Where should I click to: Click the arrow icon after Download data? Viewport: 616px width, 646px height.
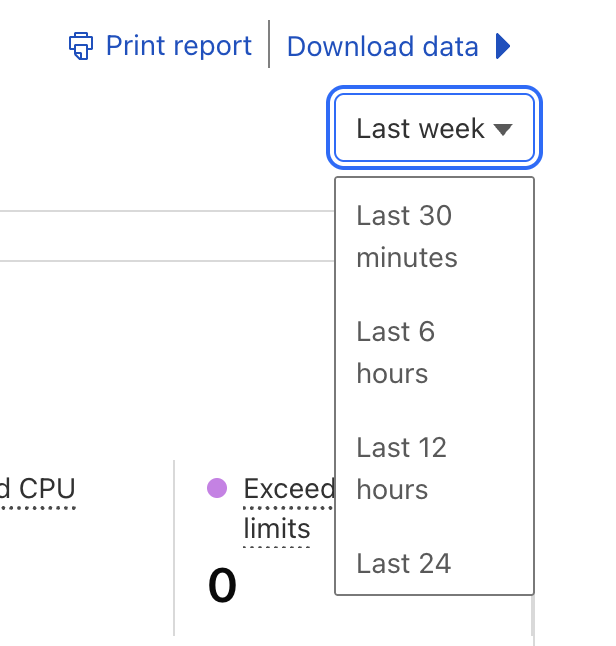(503, 46)
